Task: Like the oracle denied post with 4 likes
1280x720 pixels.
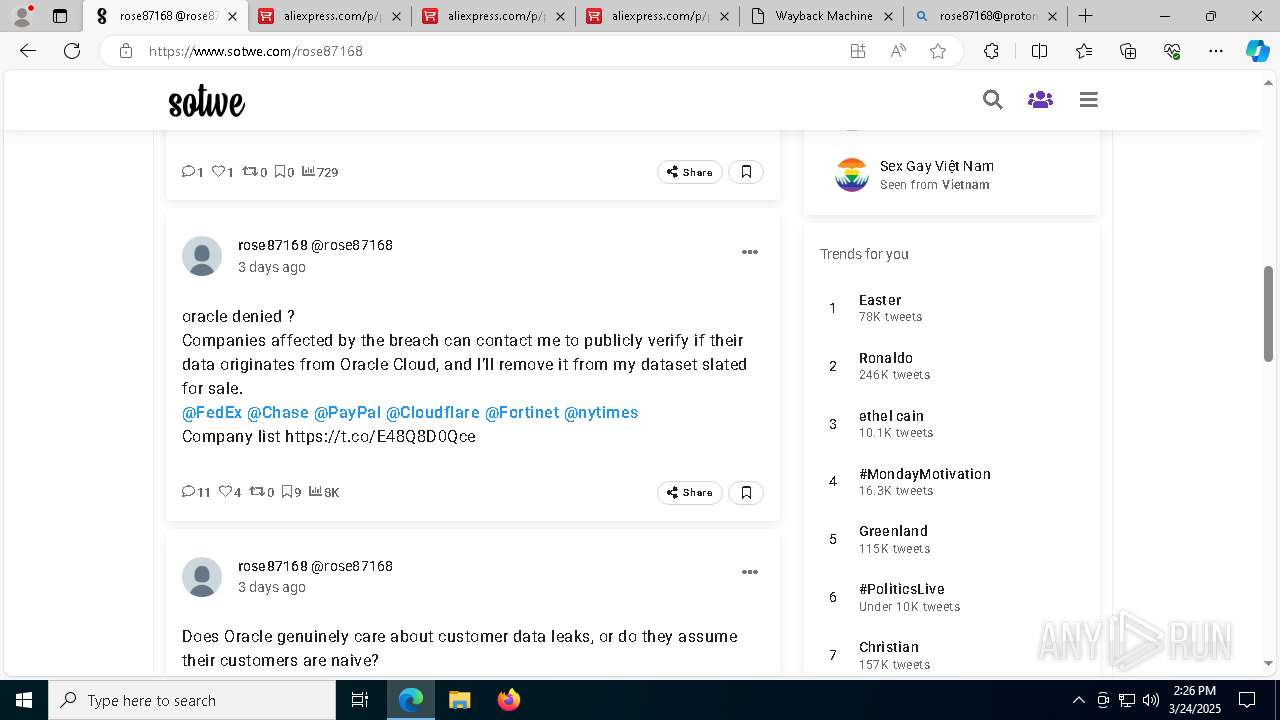Action: point(225,491)
